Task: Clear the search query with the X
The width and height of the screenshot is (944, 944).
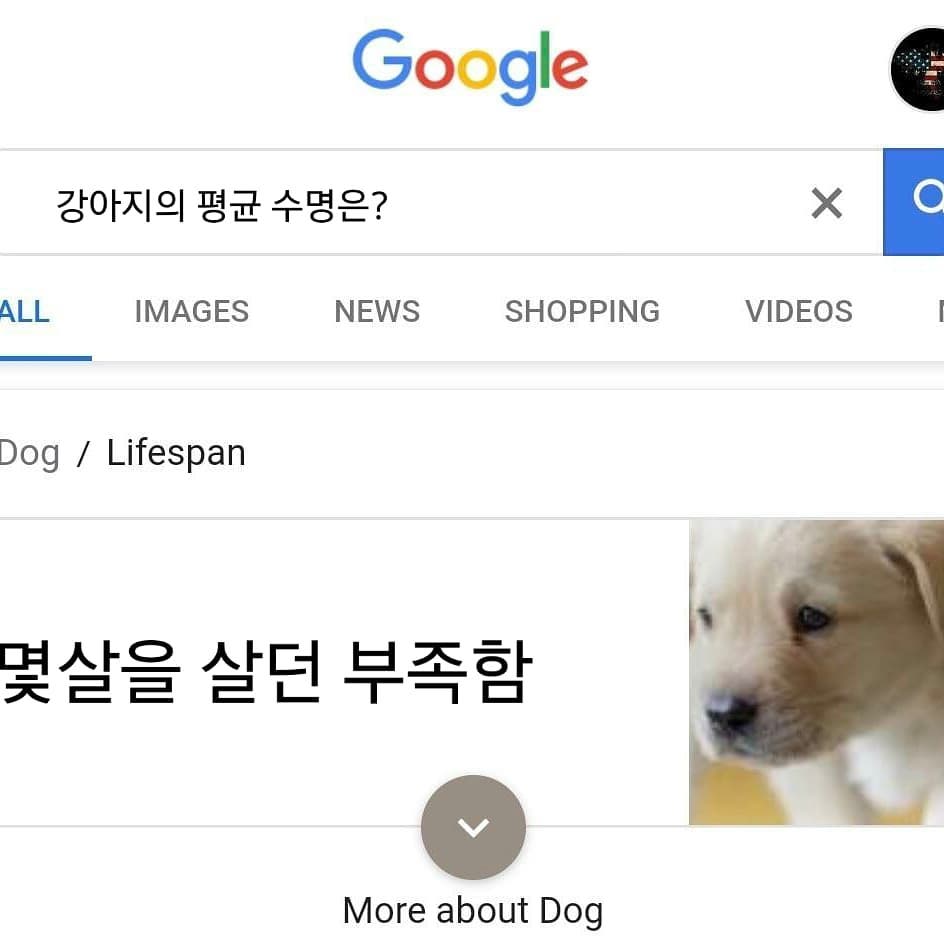Action: coord(827,203)
